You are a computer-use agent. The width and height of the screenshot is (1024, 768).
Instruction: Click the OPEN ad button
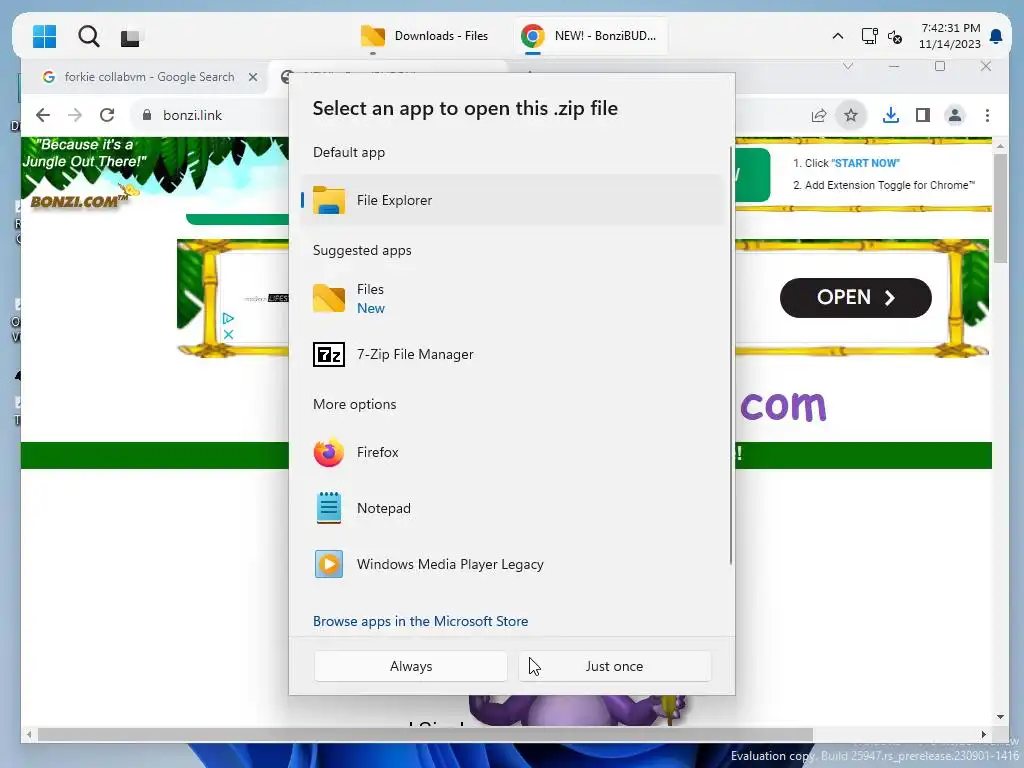(856, 298)
